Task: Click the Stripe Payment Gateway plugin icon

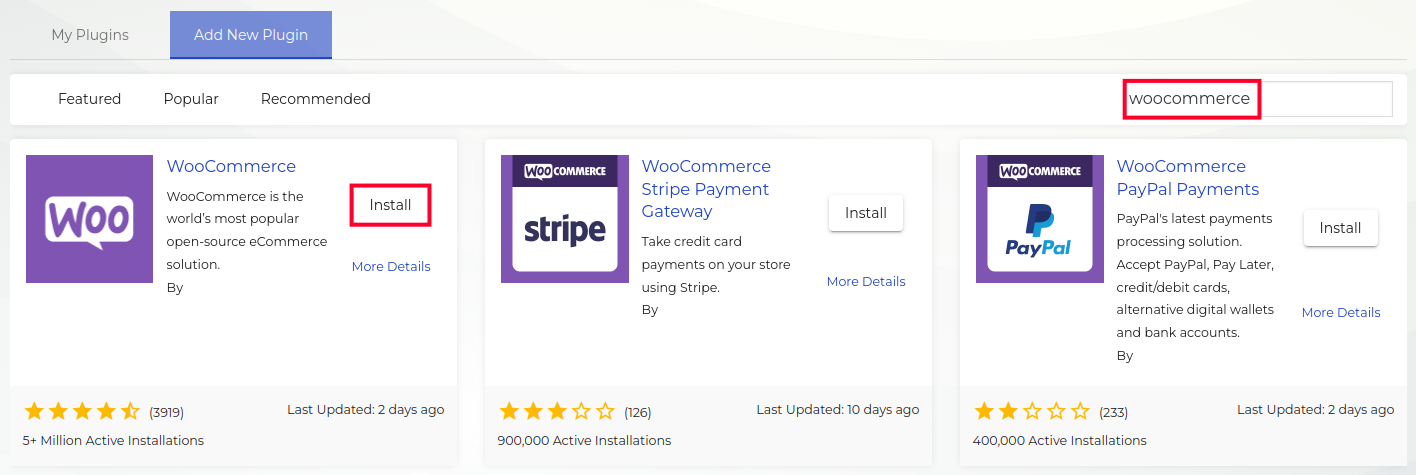Action: (x=564, y=219)
